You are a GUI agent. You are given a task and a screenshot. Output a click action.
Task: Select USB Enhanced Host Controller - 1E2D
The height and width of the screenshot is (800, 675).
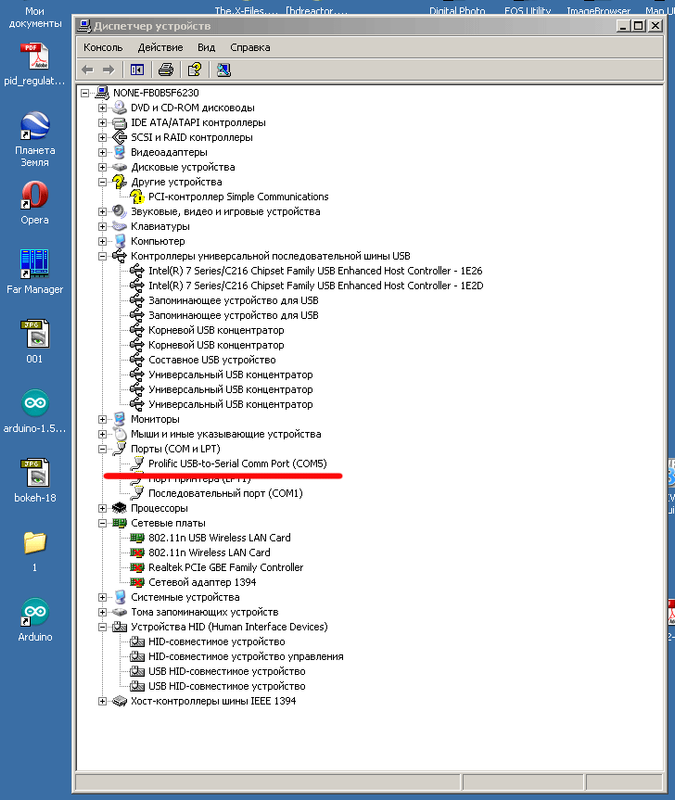[x=316, y=286]
